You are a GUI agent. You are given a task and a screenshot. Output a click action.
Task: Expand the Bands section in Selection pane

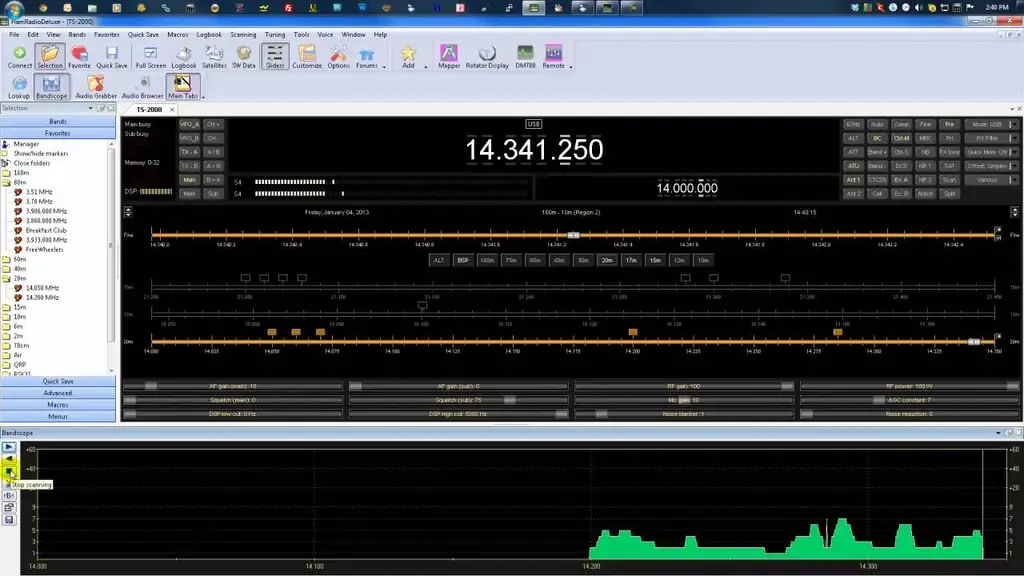57,121
